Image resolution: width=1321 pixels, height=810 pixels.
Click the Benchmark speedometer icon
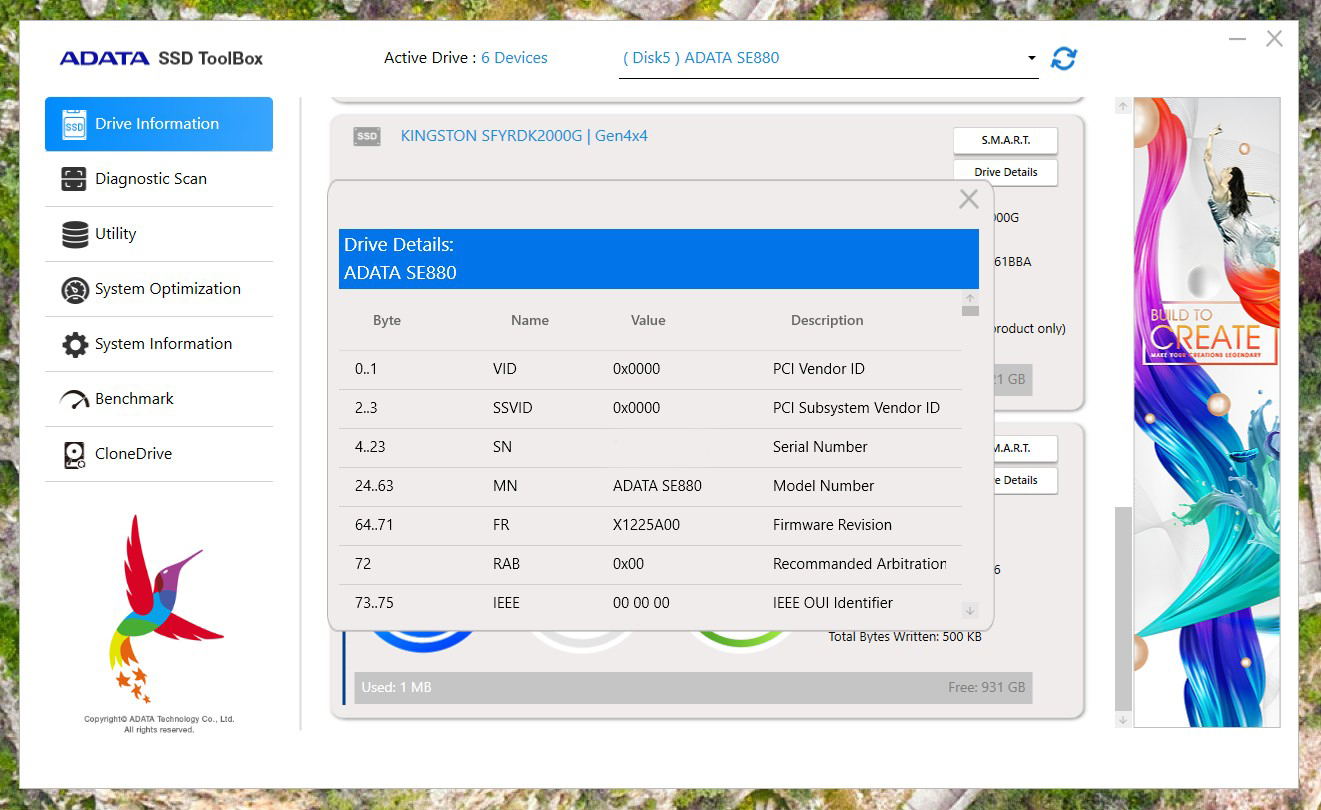[x=74, y=399]
